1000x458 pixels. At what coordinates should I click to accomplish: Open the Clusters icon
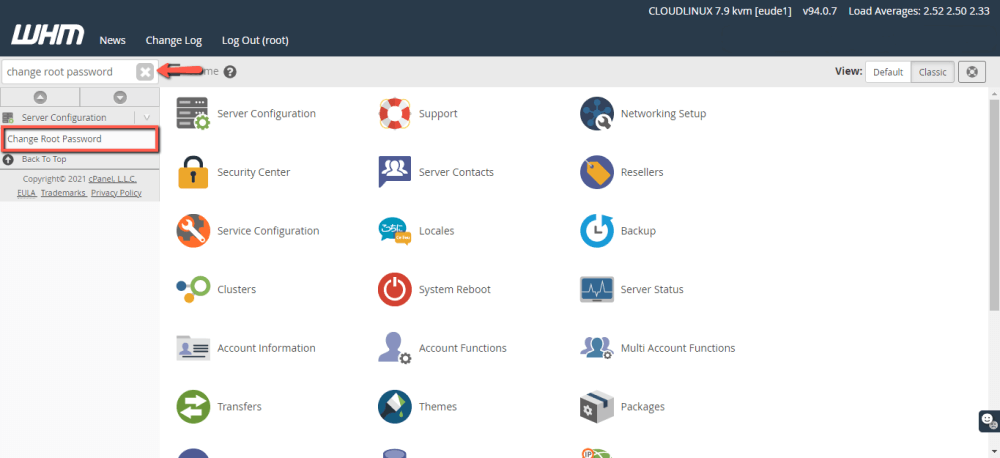coord(193,290)
